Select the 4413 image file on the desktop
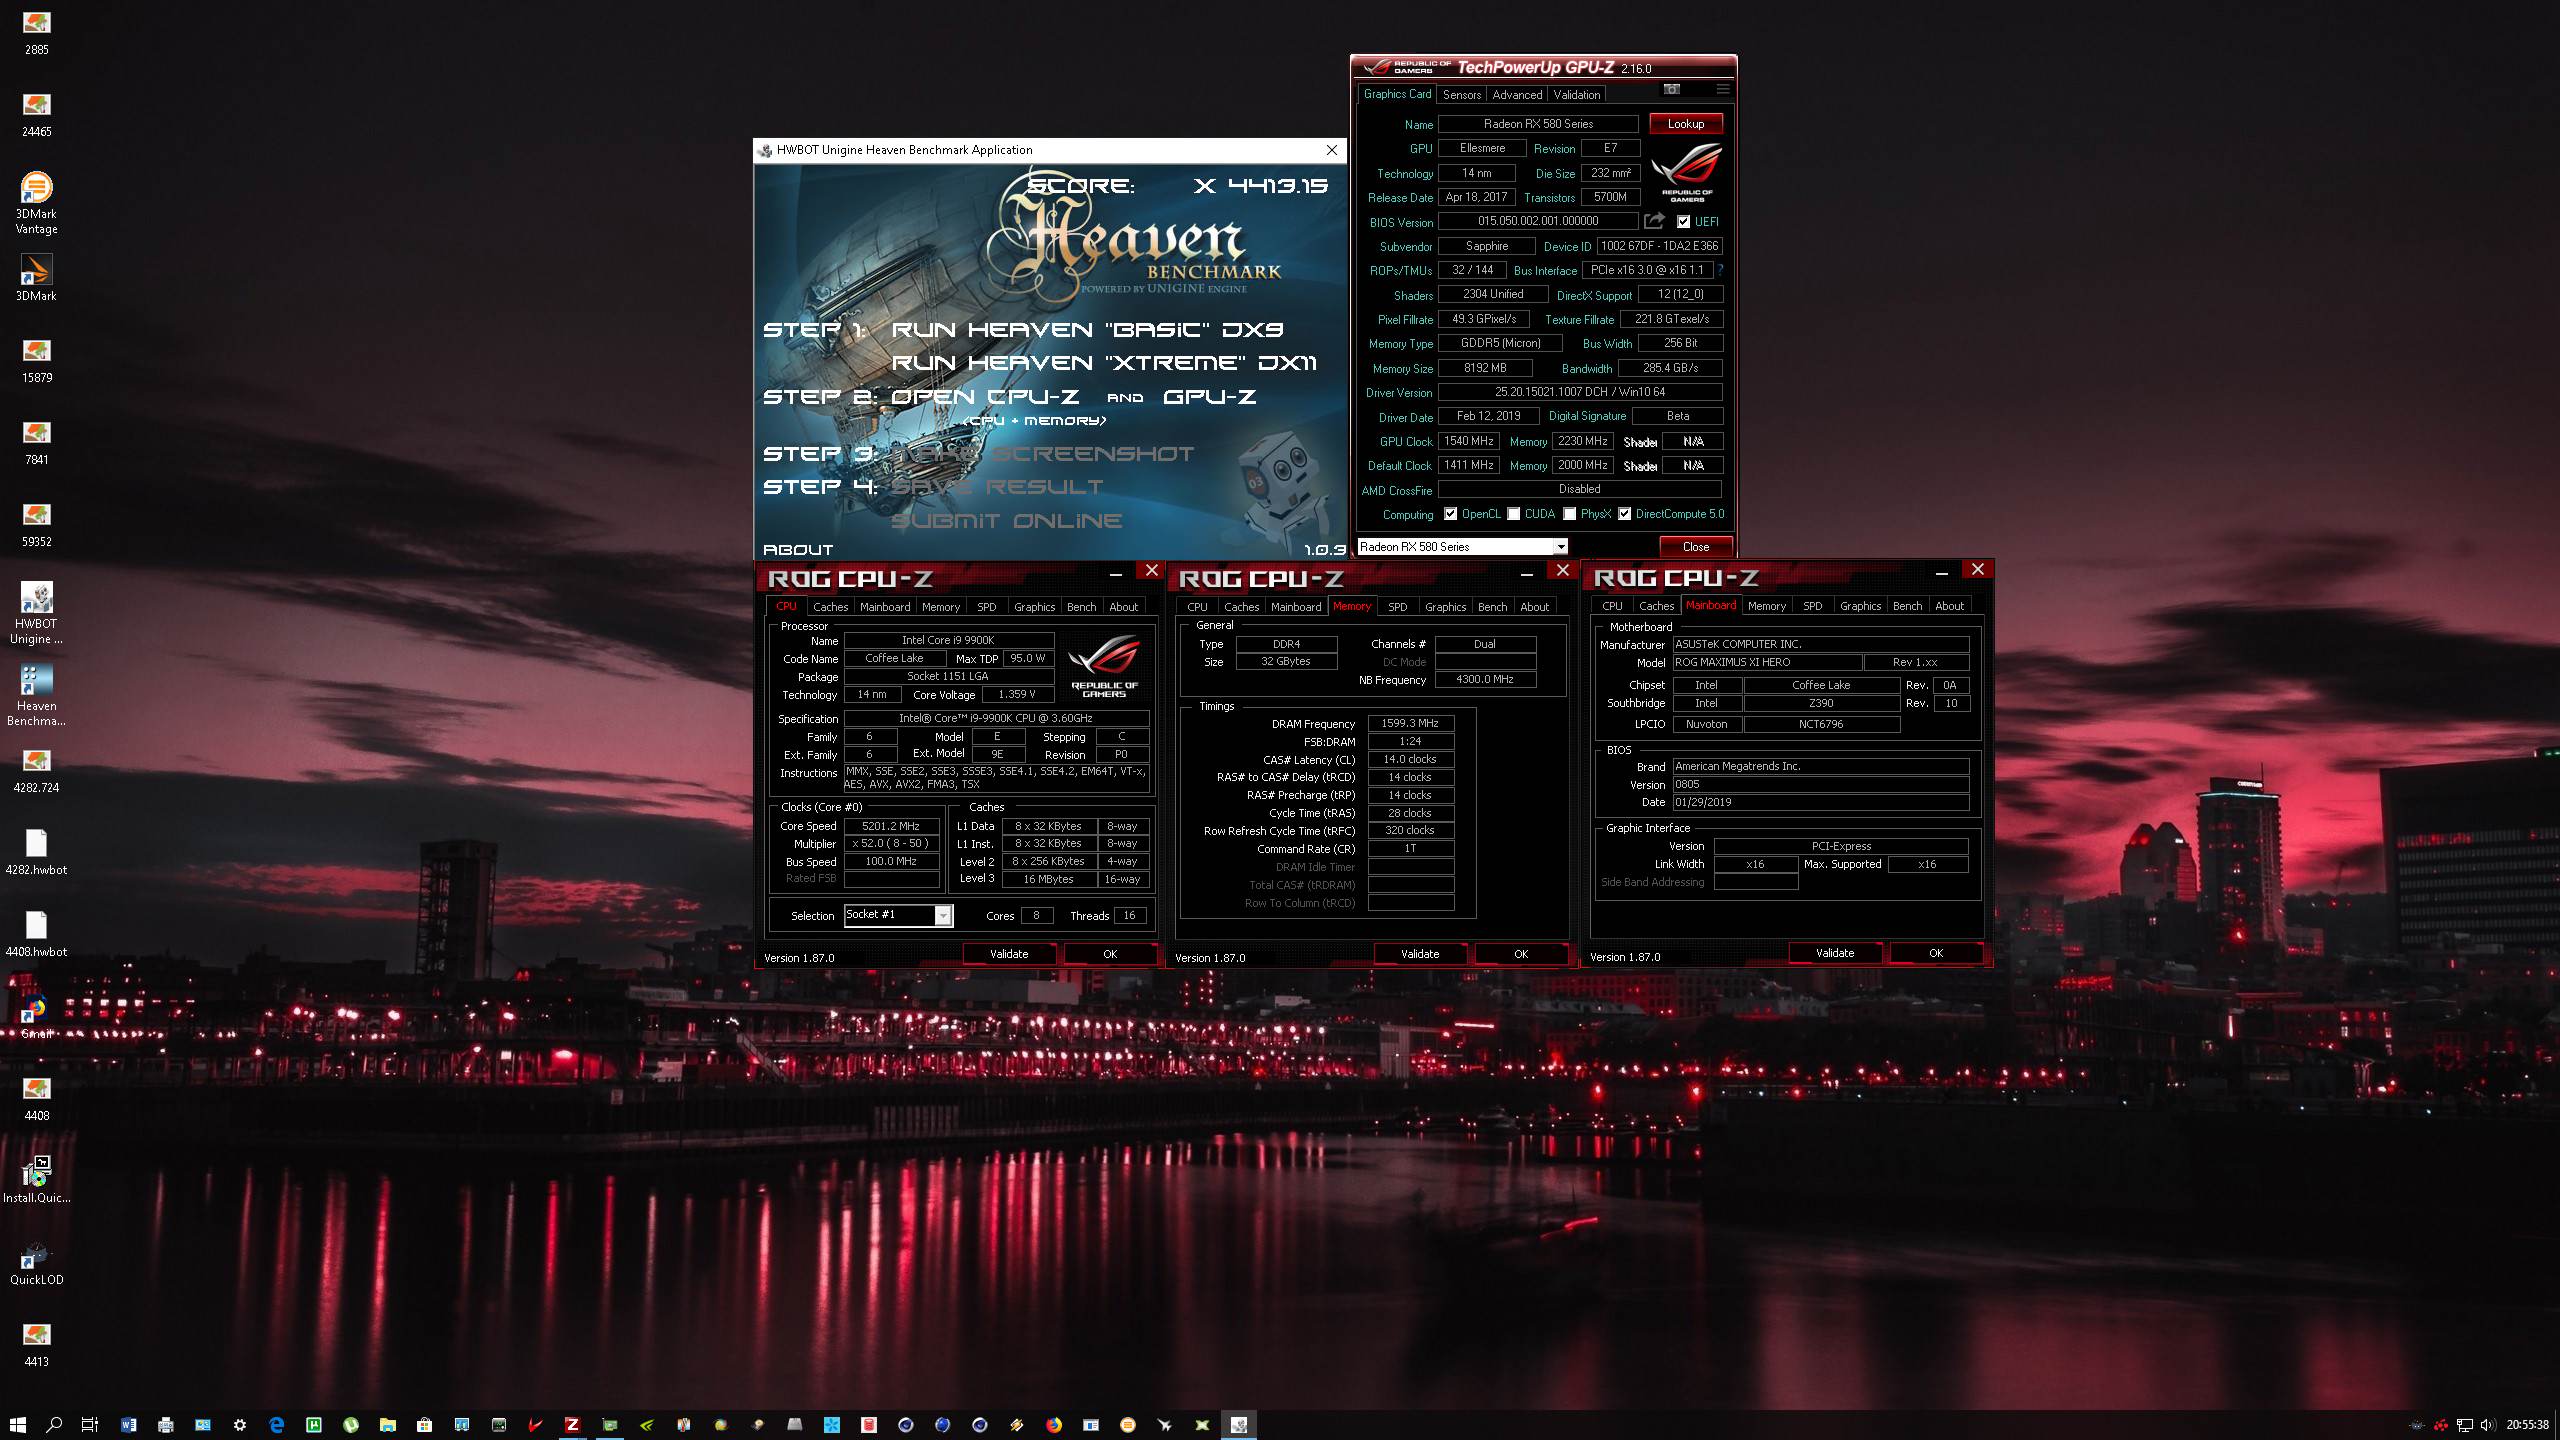This screenshot has height=1440, width=2560. 36,1344
